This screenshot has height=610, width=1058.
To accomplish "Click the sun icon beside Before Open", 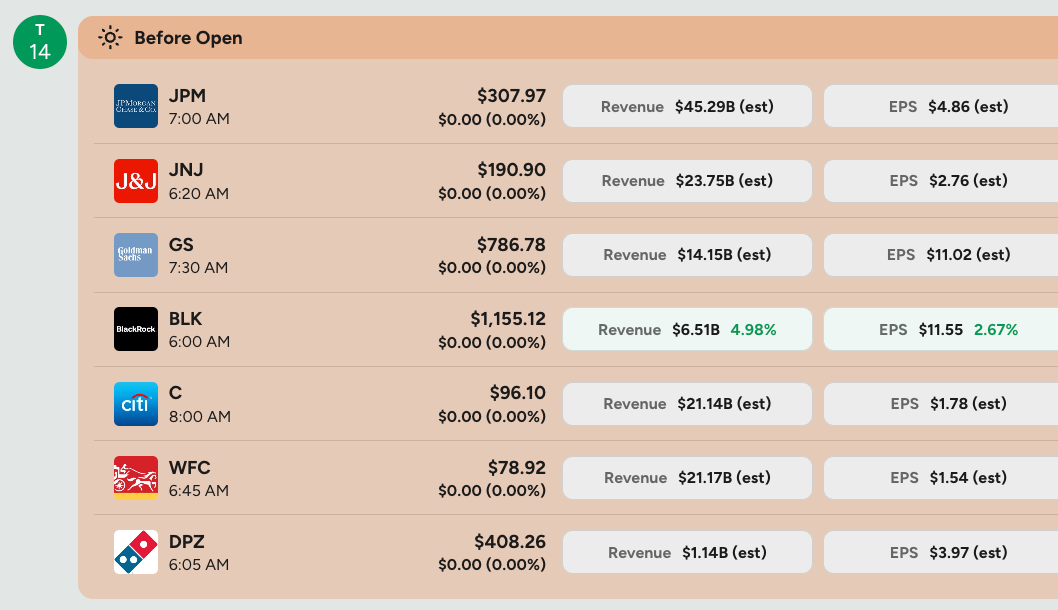I will 110,38.
